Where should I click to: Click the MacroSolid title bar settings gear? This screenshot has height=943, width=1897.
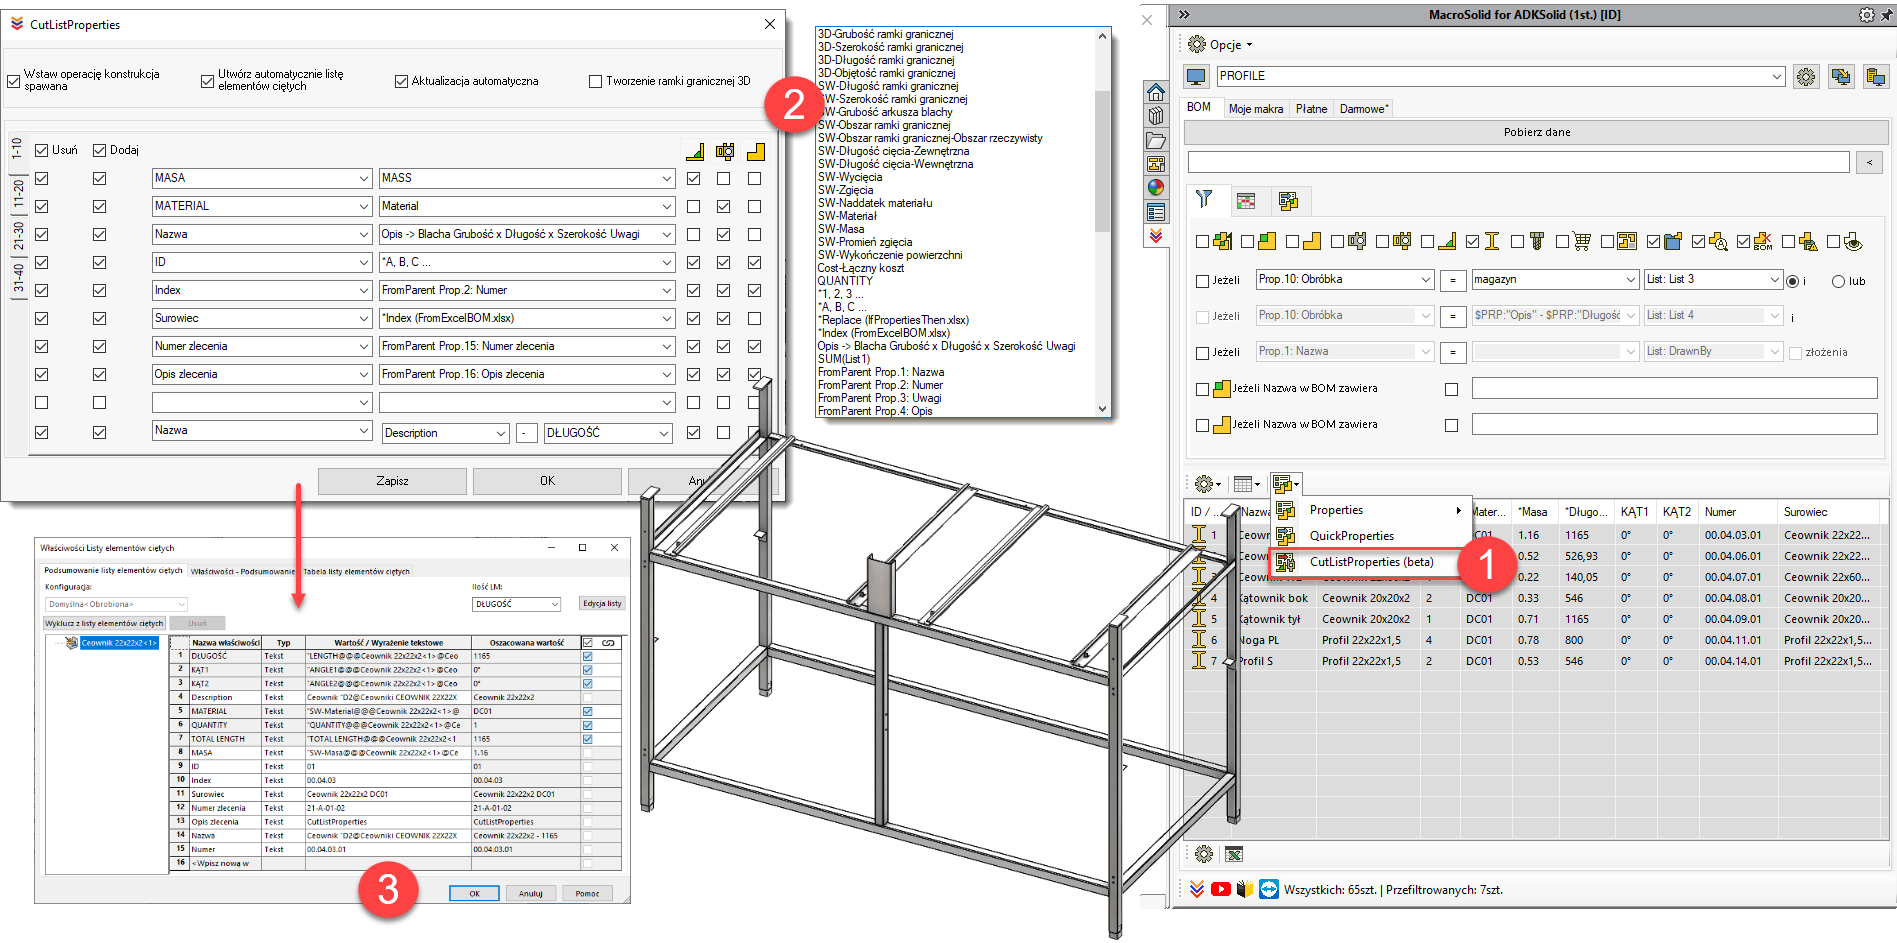click(x=1866, y=15)
